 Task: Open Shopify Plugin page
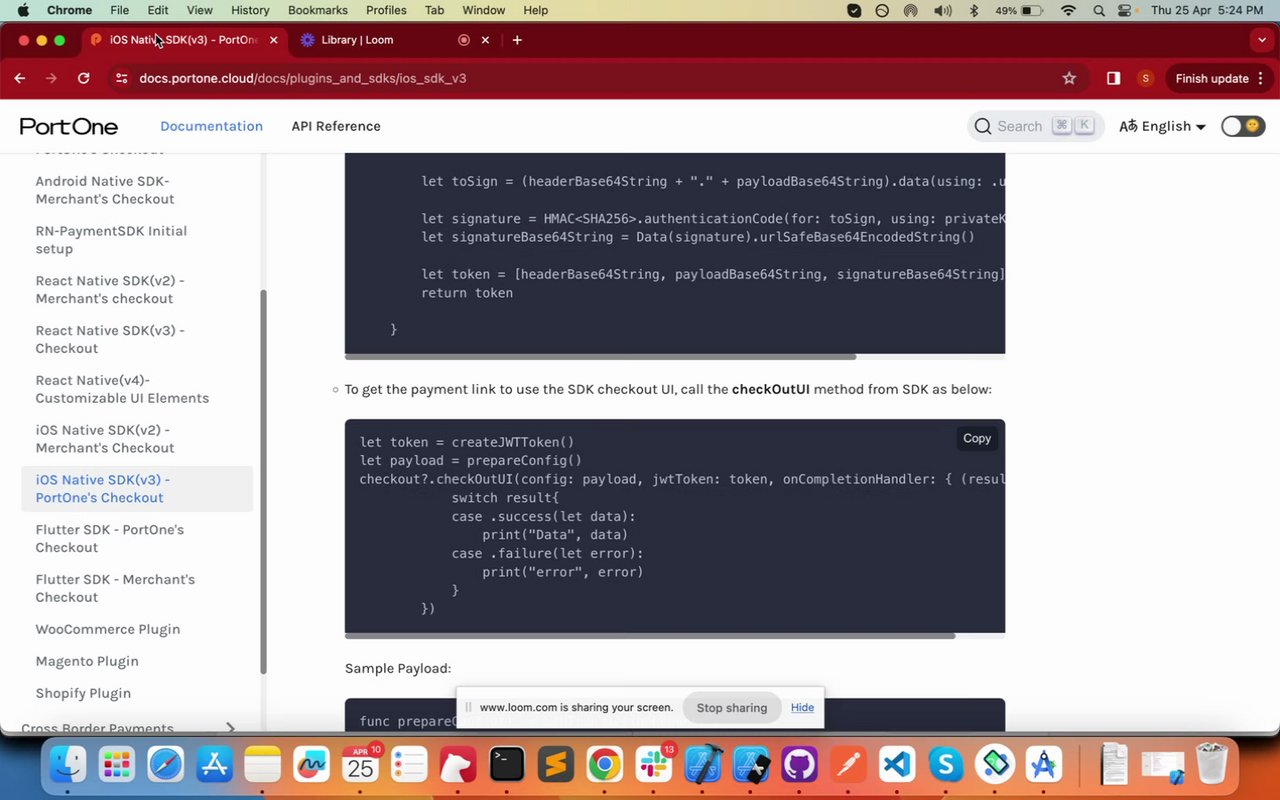pyautogui.click(x=83, y=693)
